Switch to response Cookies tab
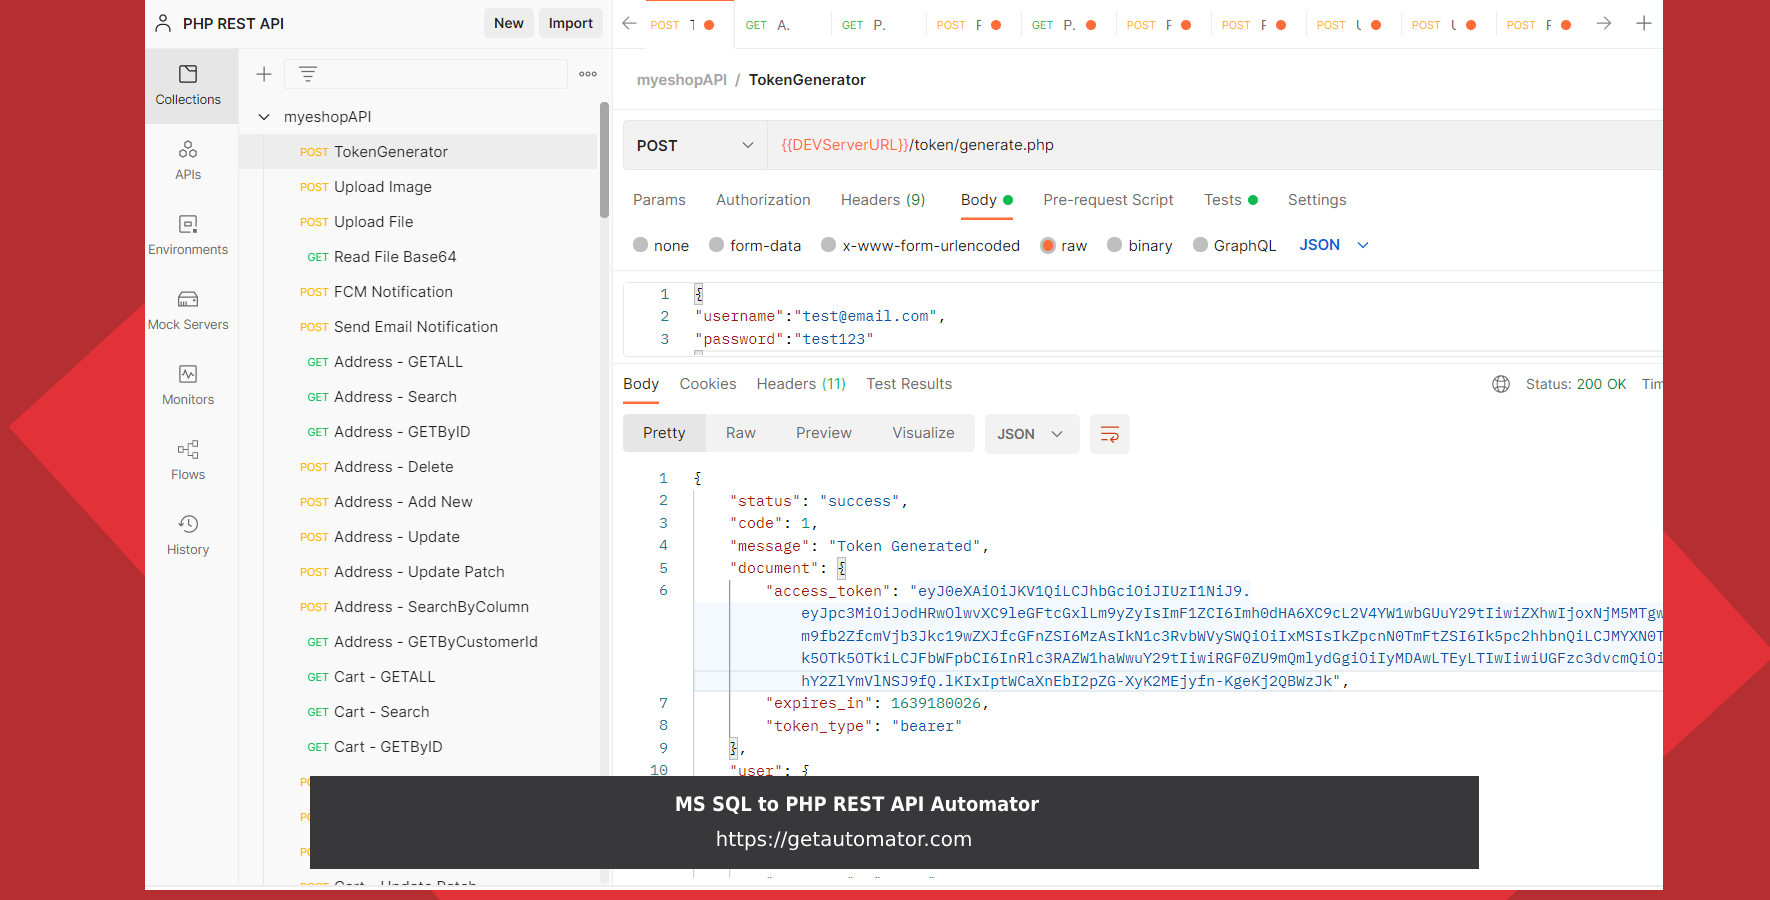The height and width of the screenshot is (900, 1770). [x=708, y=384]
